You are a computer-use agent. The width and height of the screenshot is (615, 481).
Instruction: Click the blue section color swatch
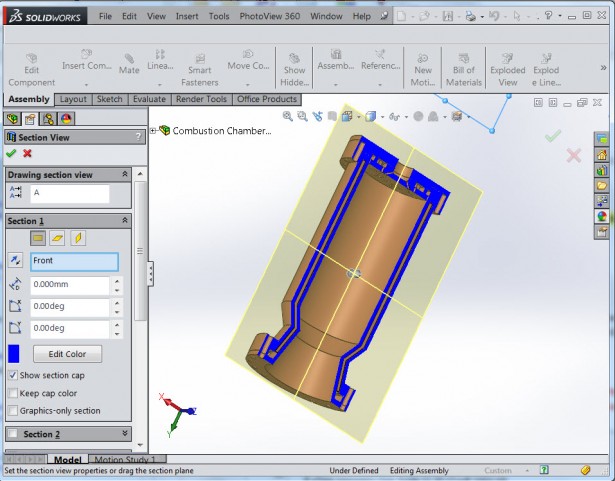[x=14, y=354]
